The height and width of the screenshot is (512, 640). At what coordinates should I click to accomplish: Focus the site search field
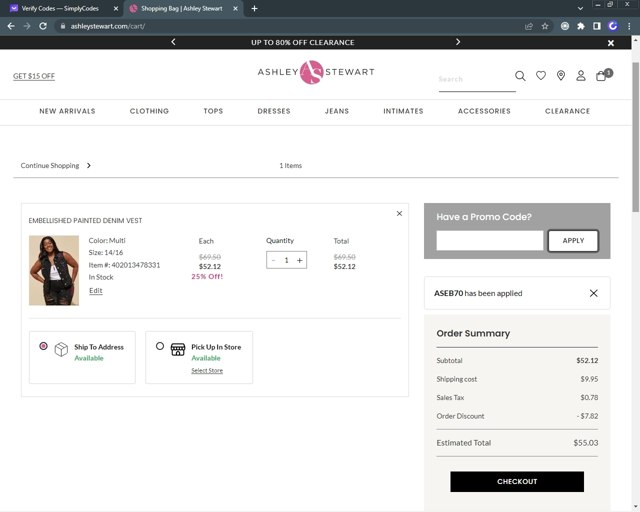pos(477,80)
